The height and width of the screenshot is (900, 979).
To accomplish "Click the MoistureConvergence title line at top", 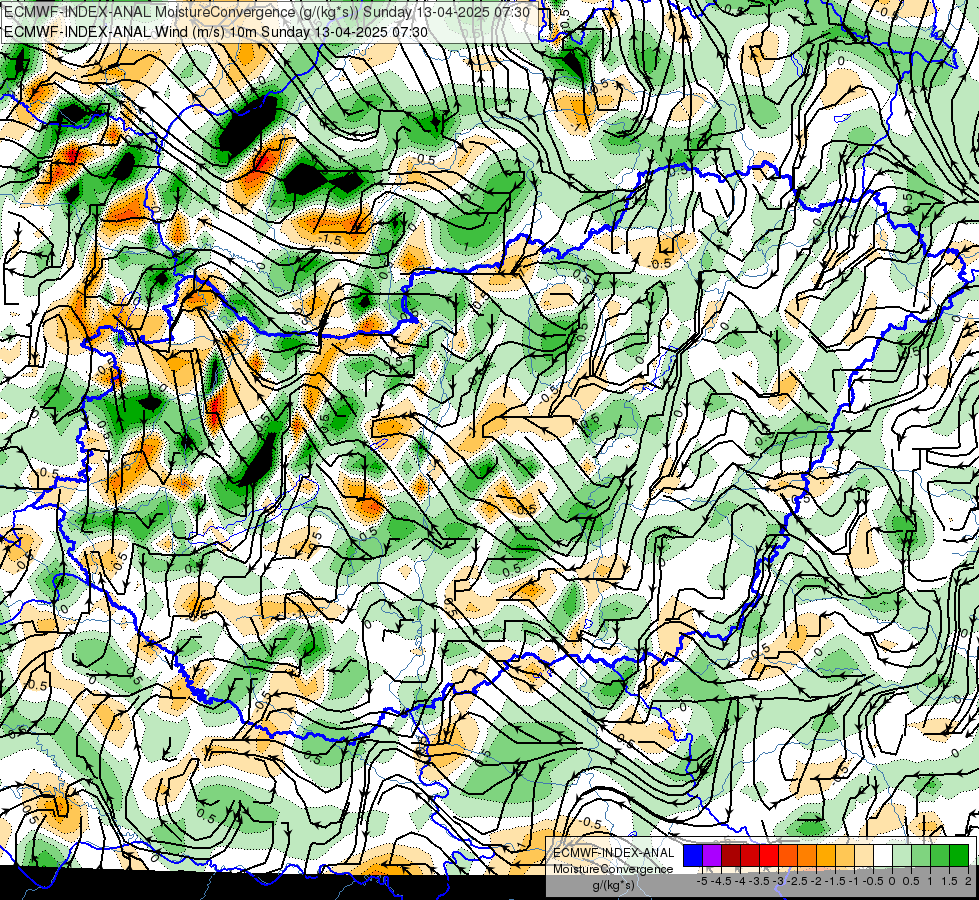I will coord(267,12).
